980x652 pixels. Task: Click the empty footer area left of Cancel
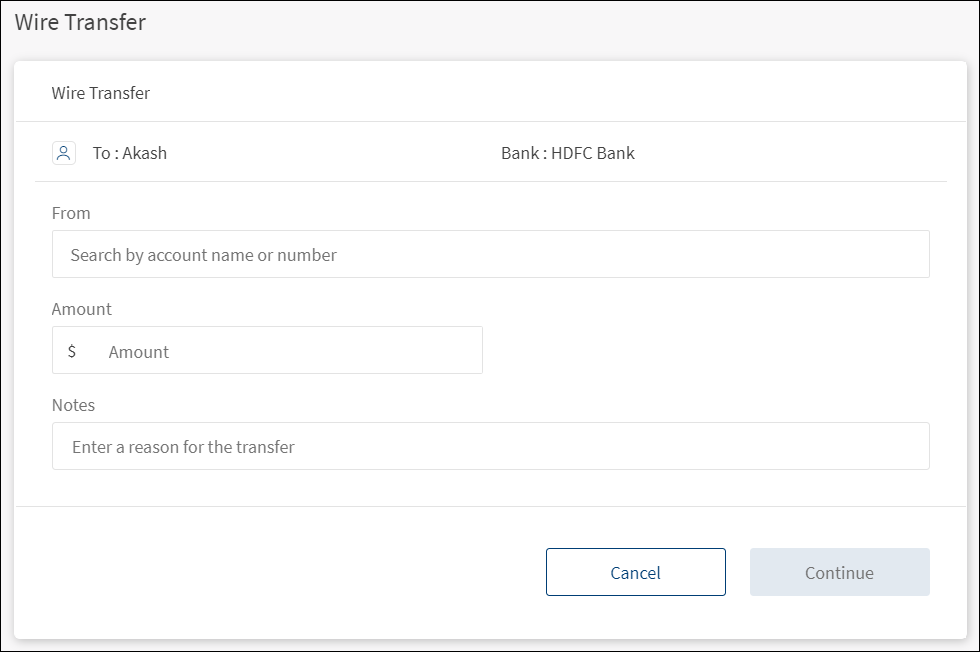(x=280, y=572)
